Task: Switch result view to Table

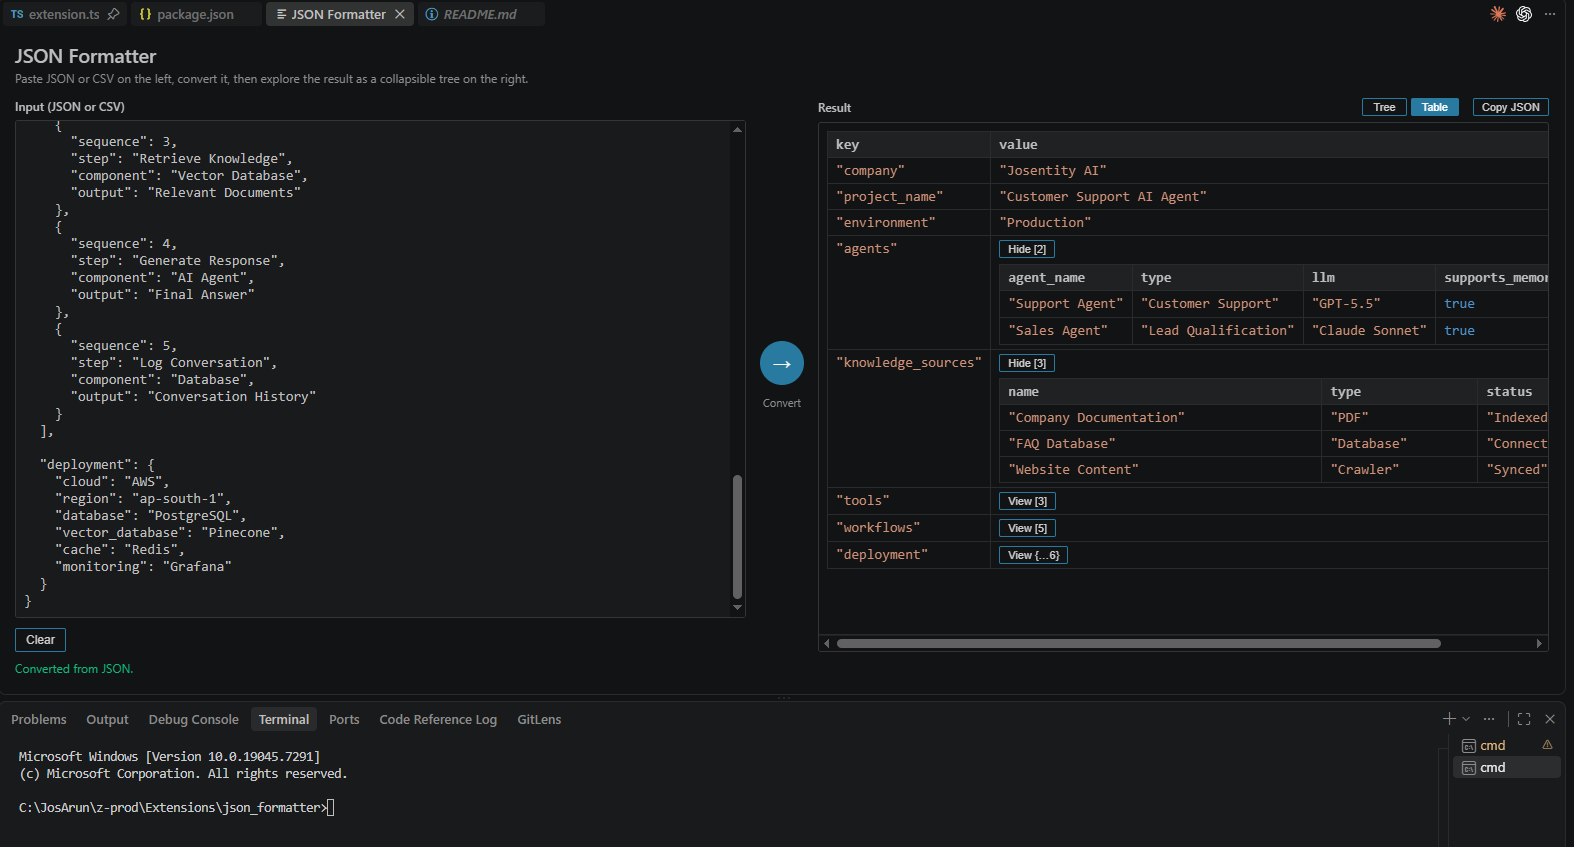Action: 1435,107
